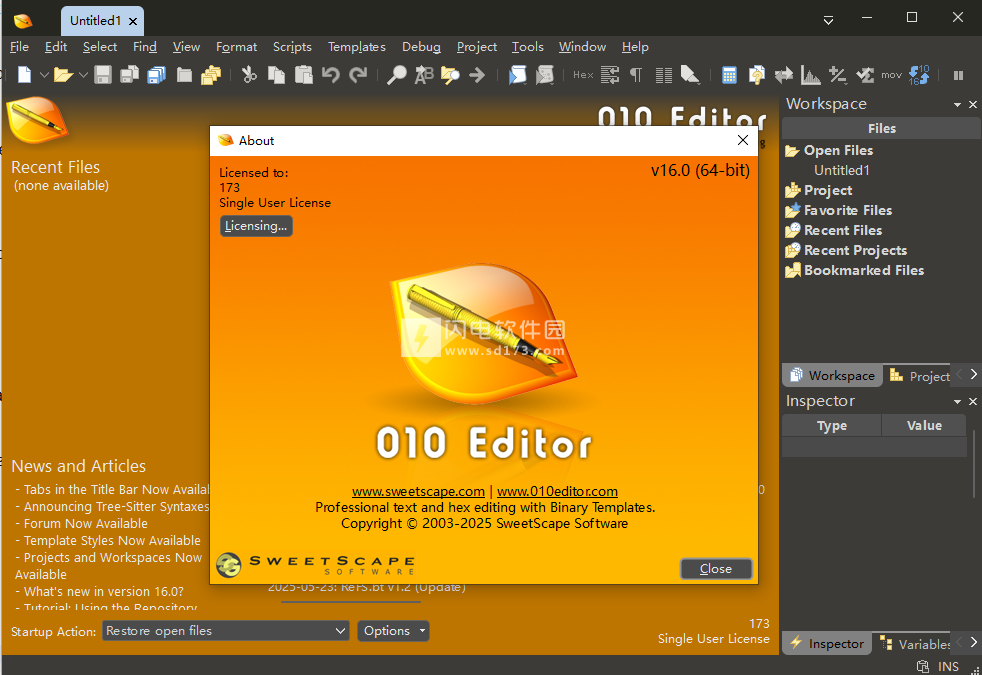Click the Find in Files icon
Screen dimensions: 982x675
pyautogui.click(x=450, y=75)
